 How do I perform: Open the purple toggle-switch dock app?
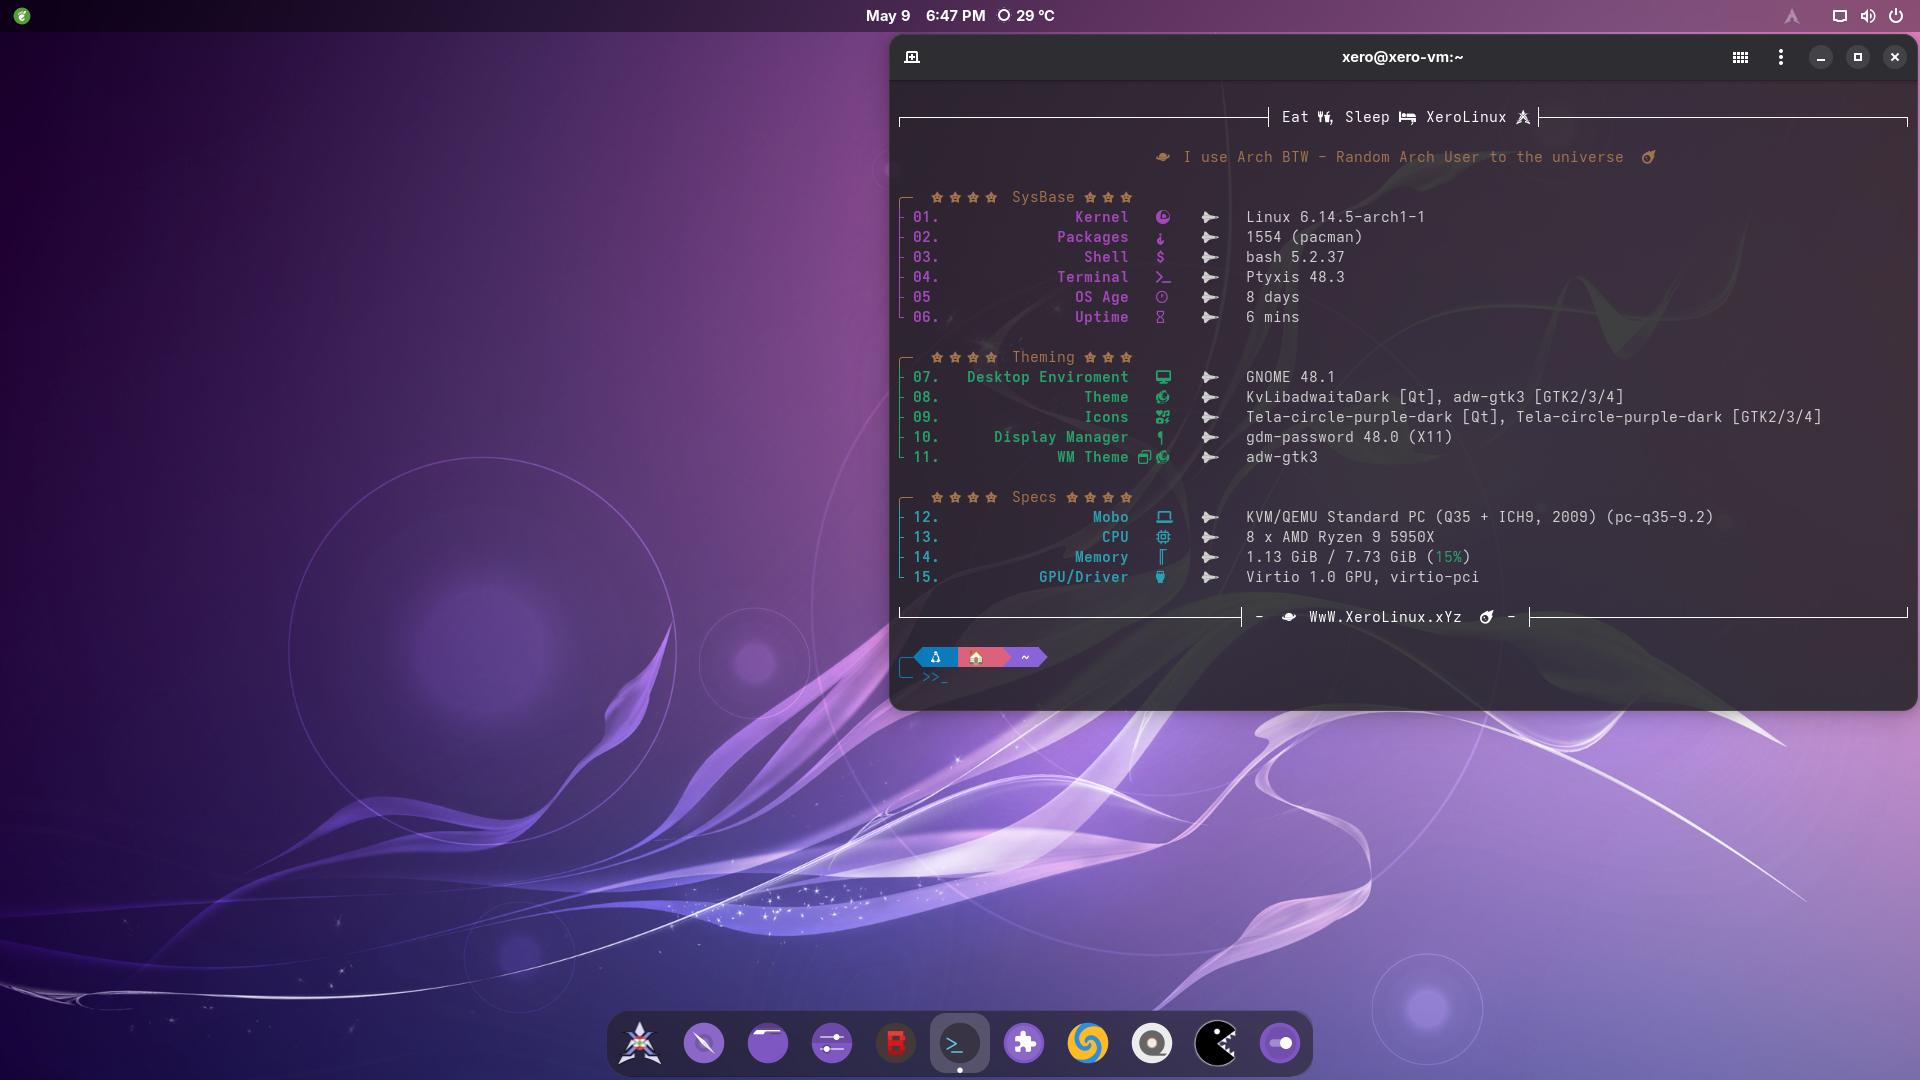(x=1280, y=1043)
